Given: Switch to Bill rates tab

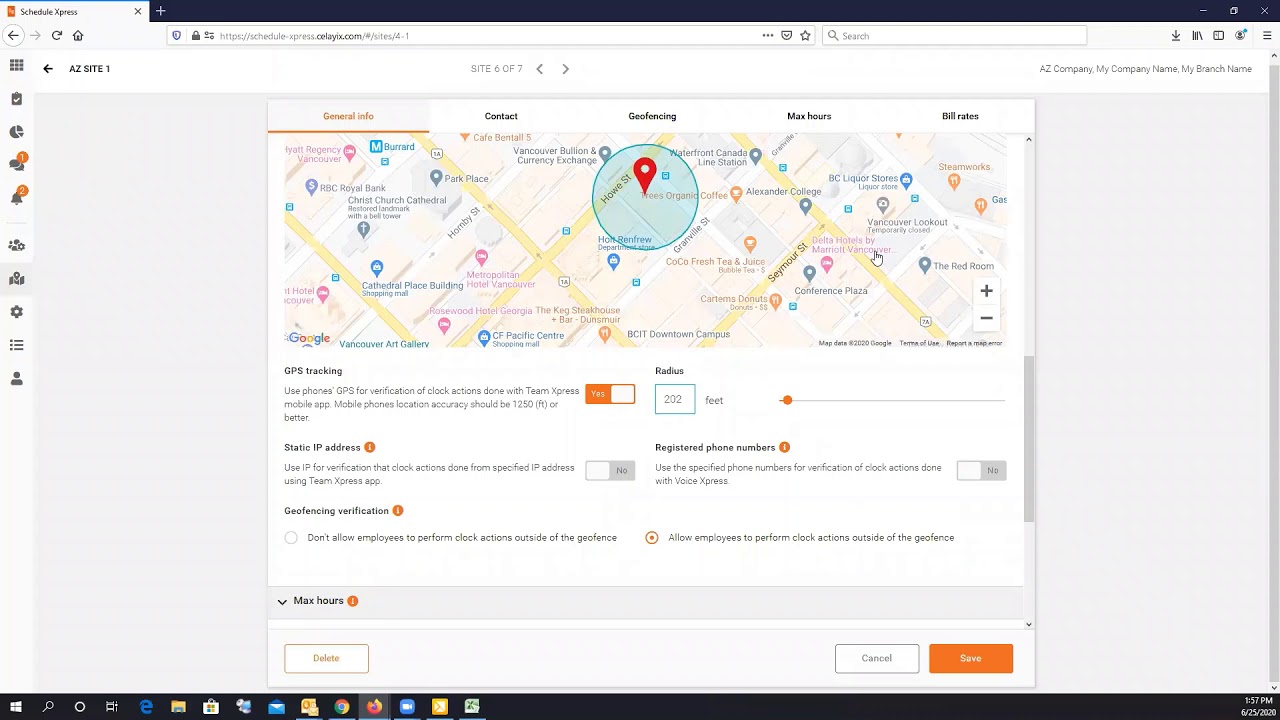Looking at the screenshot, I should point(960,116).
